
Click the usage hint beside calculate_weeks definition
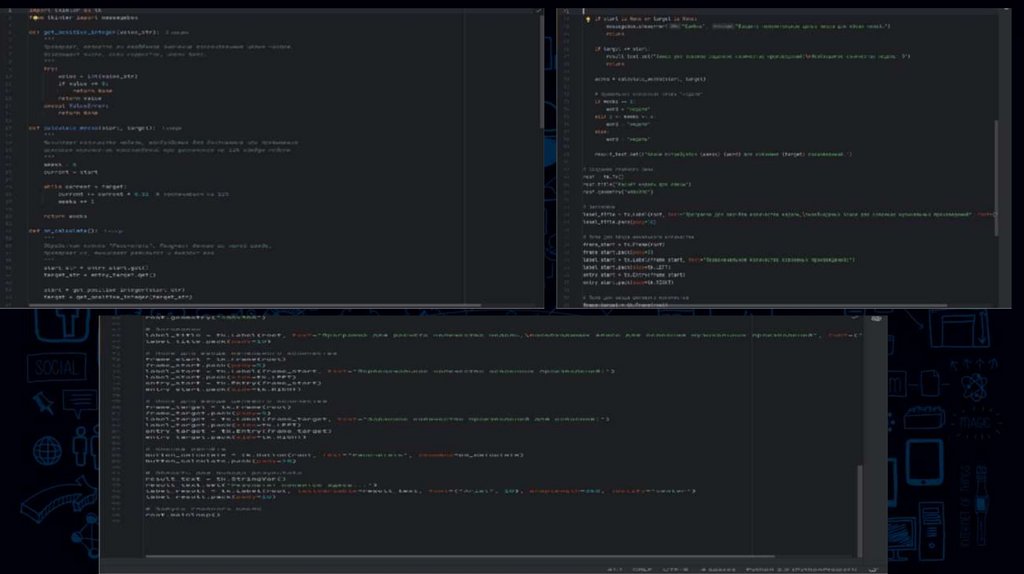tap(172, 128)
